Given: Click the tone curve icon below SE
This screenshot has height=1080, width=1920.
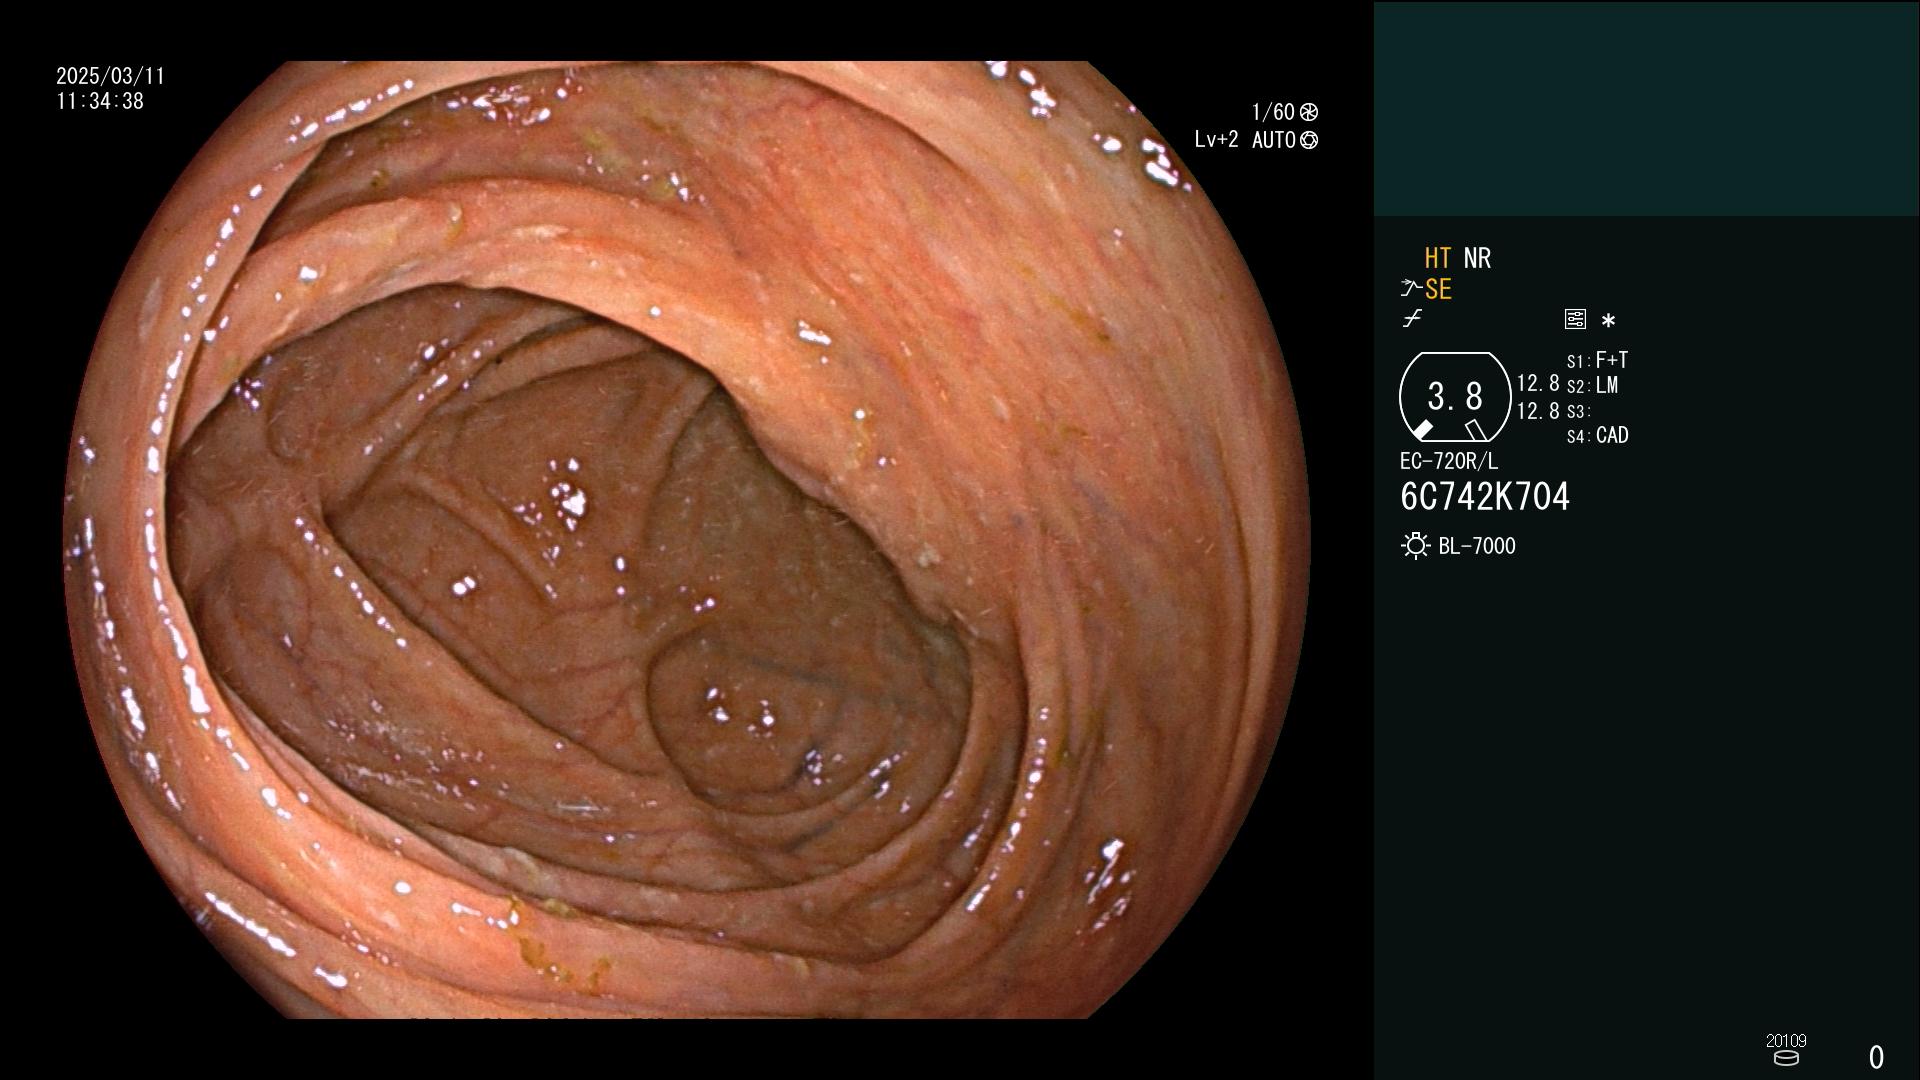Looking at the screenshot, I should [1412, 319].
